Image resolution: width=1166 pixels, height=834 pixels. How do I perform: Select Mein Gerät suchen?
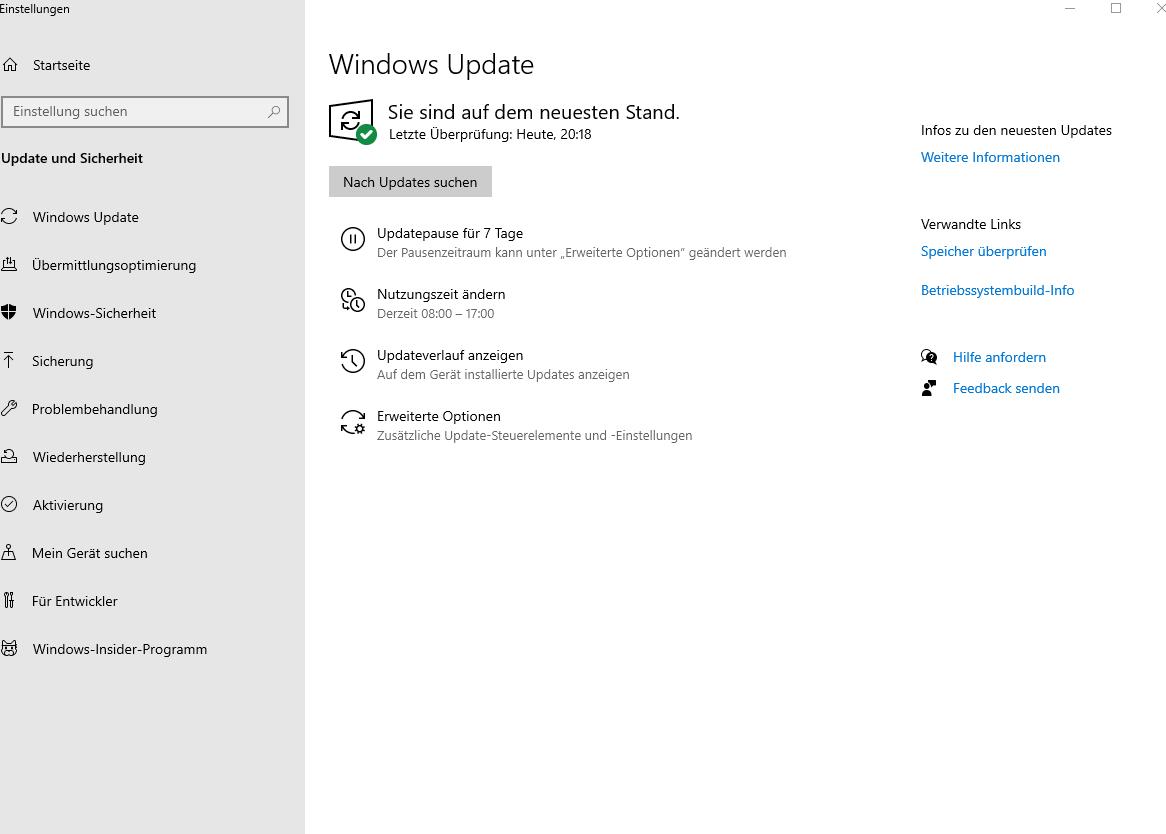pyautogui.click(x=89, y=553)
